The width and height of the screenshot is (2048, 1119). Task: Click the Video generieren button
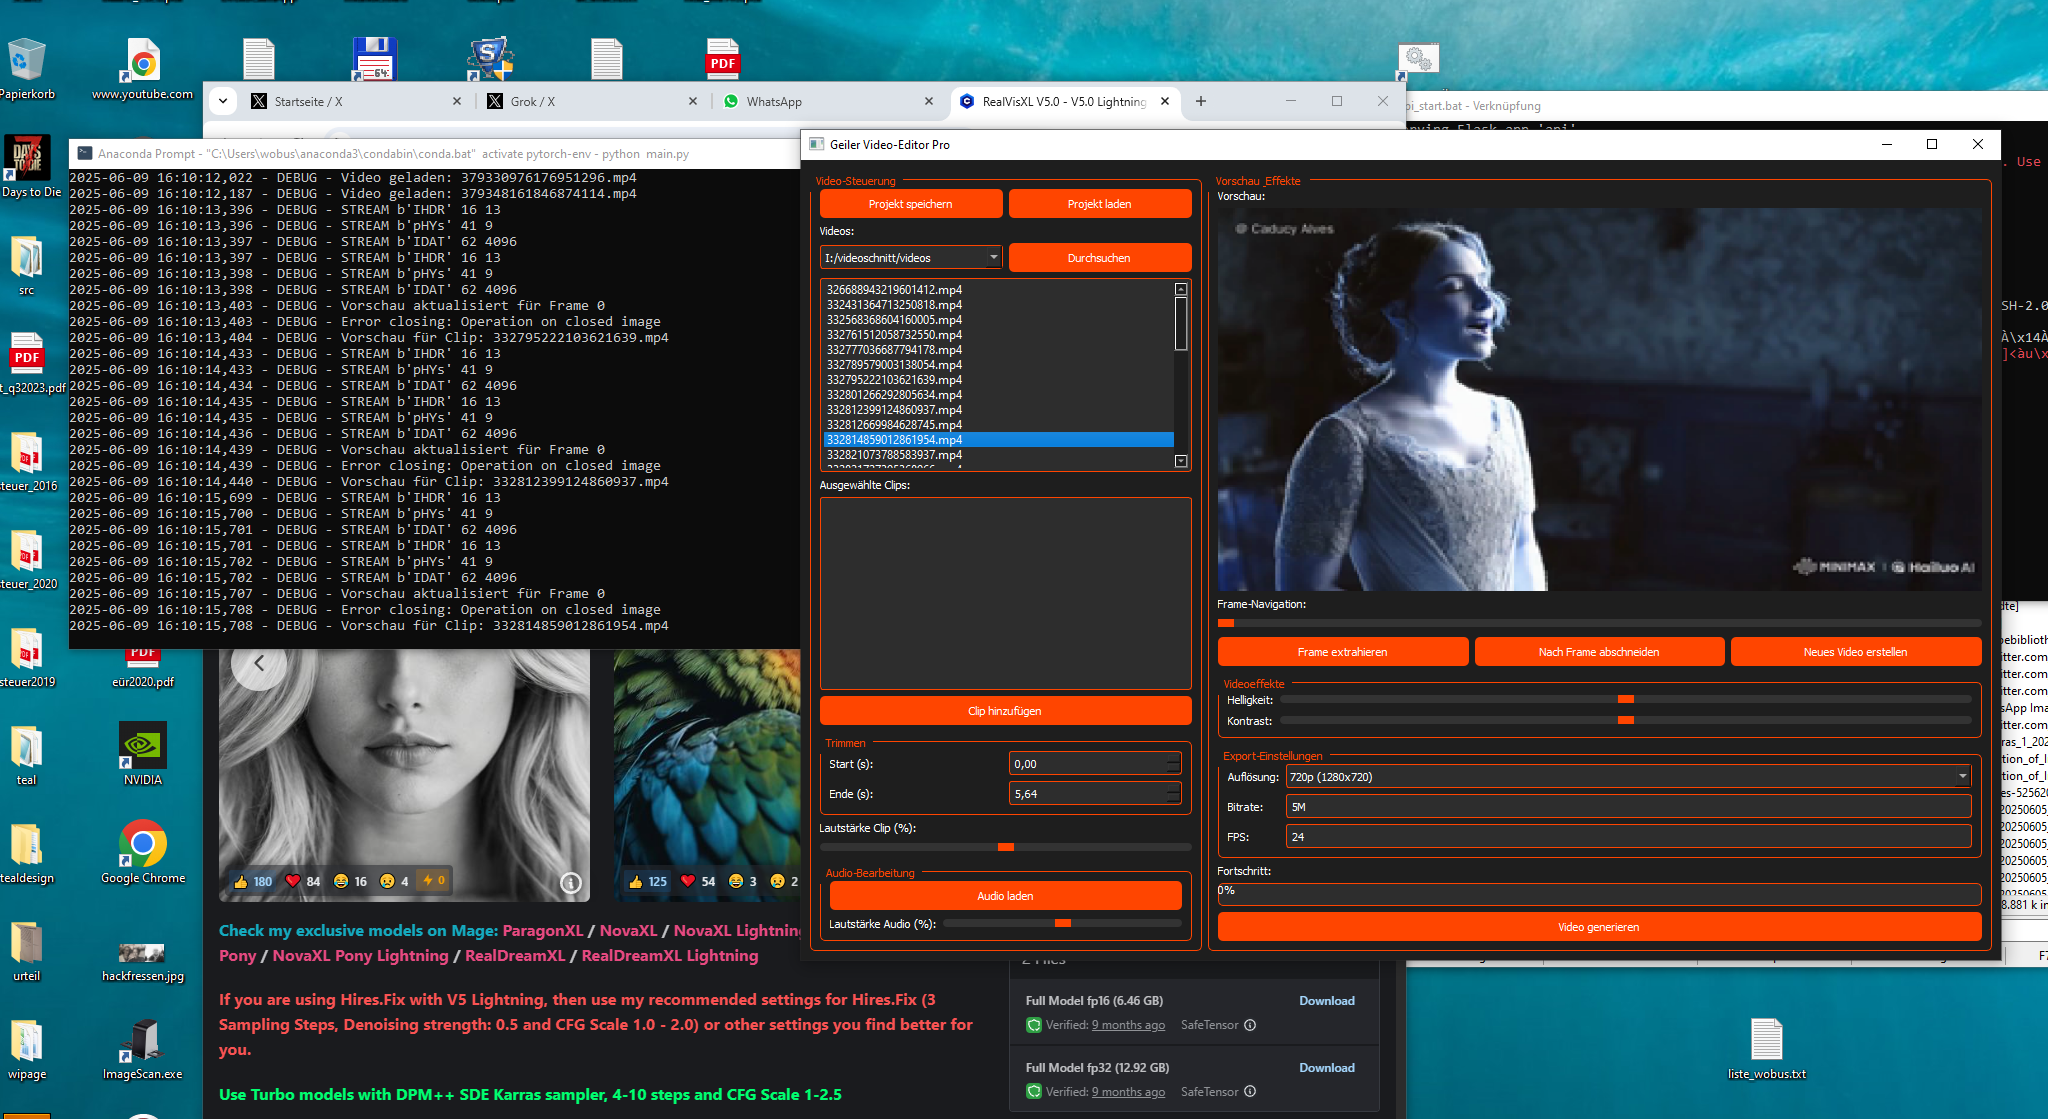[1598, 927]
